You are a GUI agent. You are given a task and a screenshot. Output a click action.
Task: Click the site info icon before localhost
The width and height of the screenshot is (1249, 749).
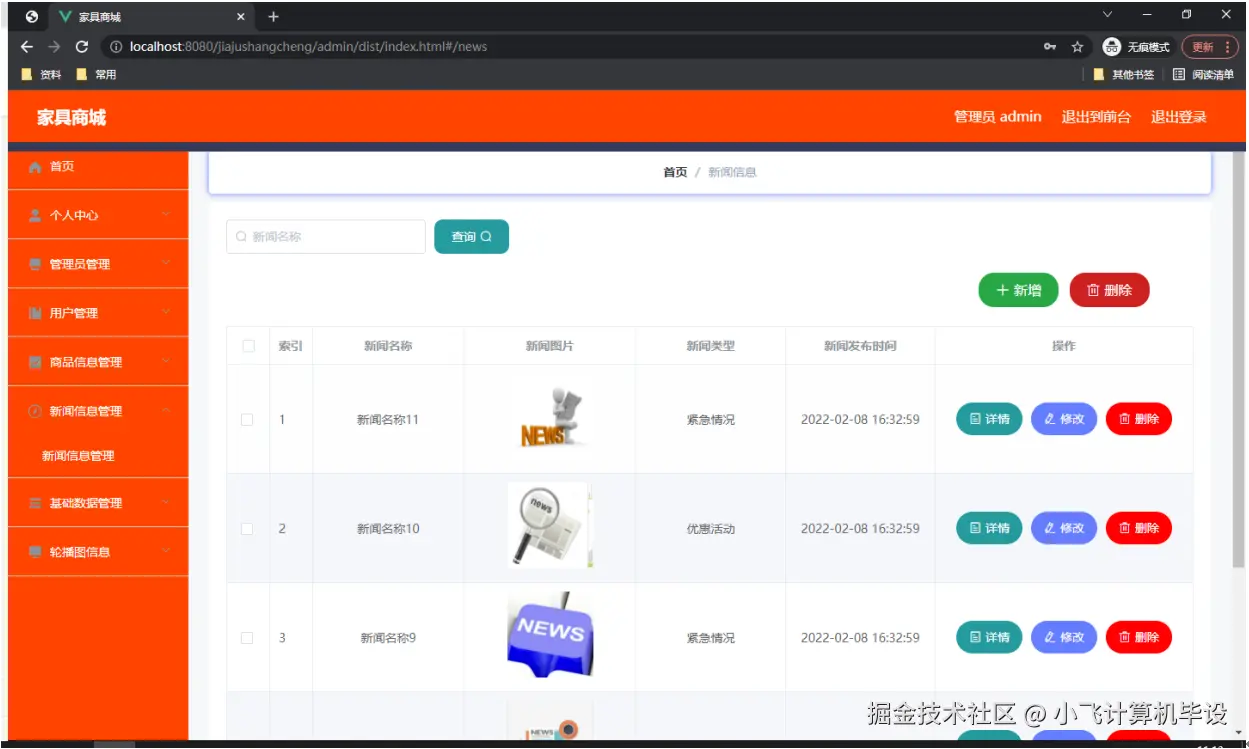pos(116,47)
